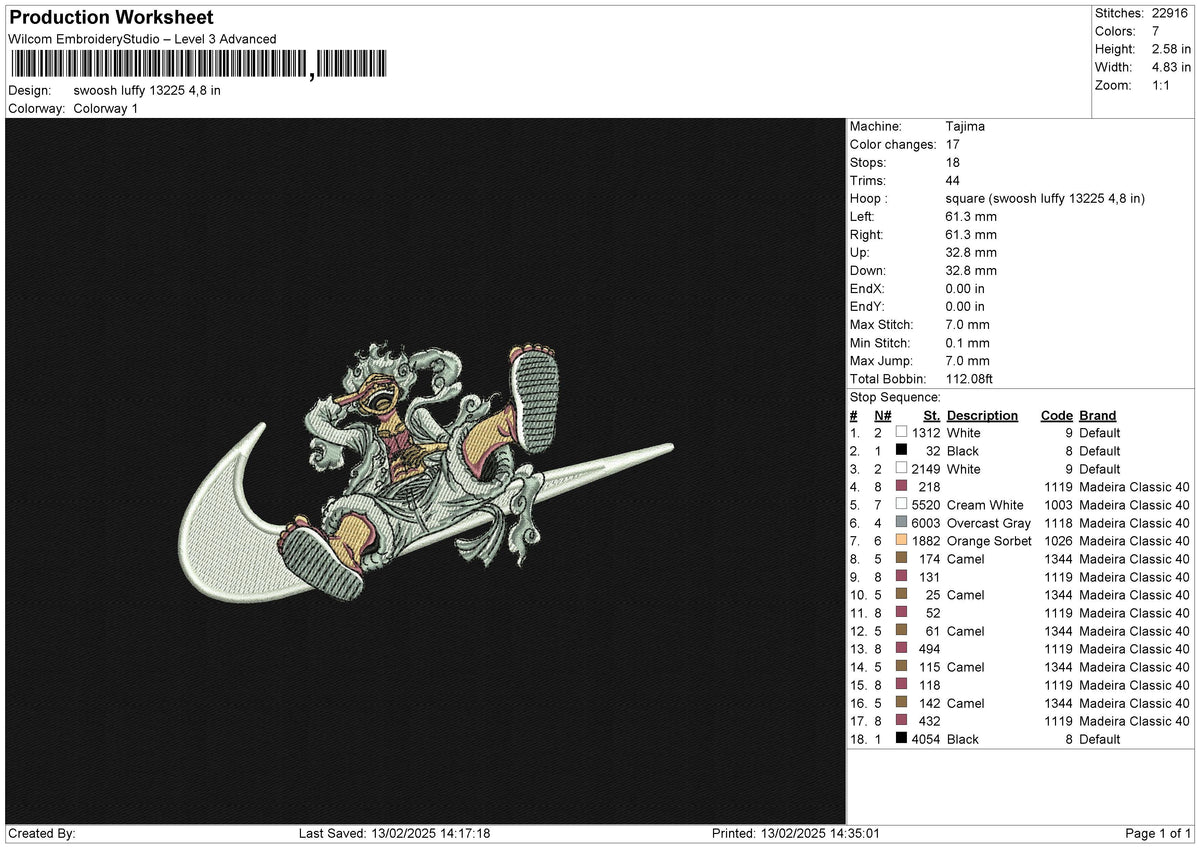Click the Production Worksheet heading
This screenshot has width=1200, height=848.
click(111, 18)
